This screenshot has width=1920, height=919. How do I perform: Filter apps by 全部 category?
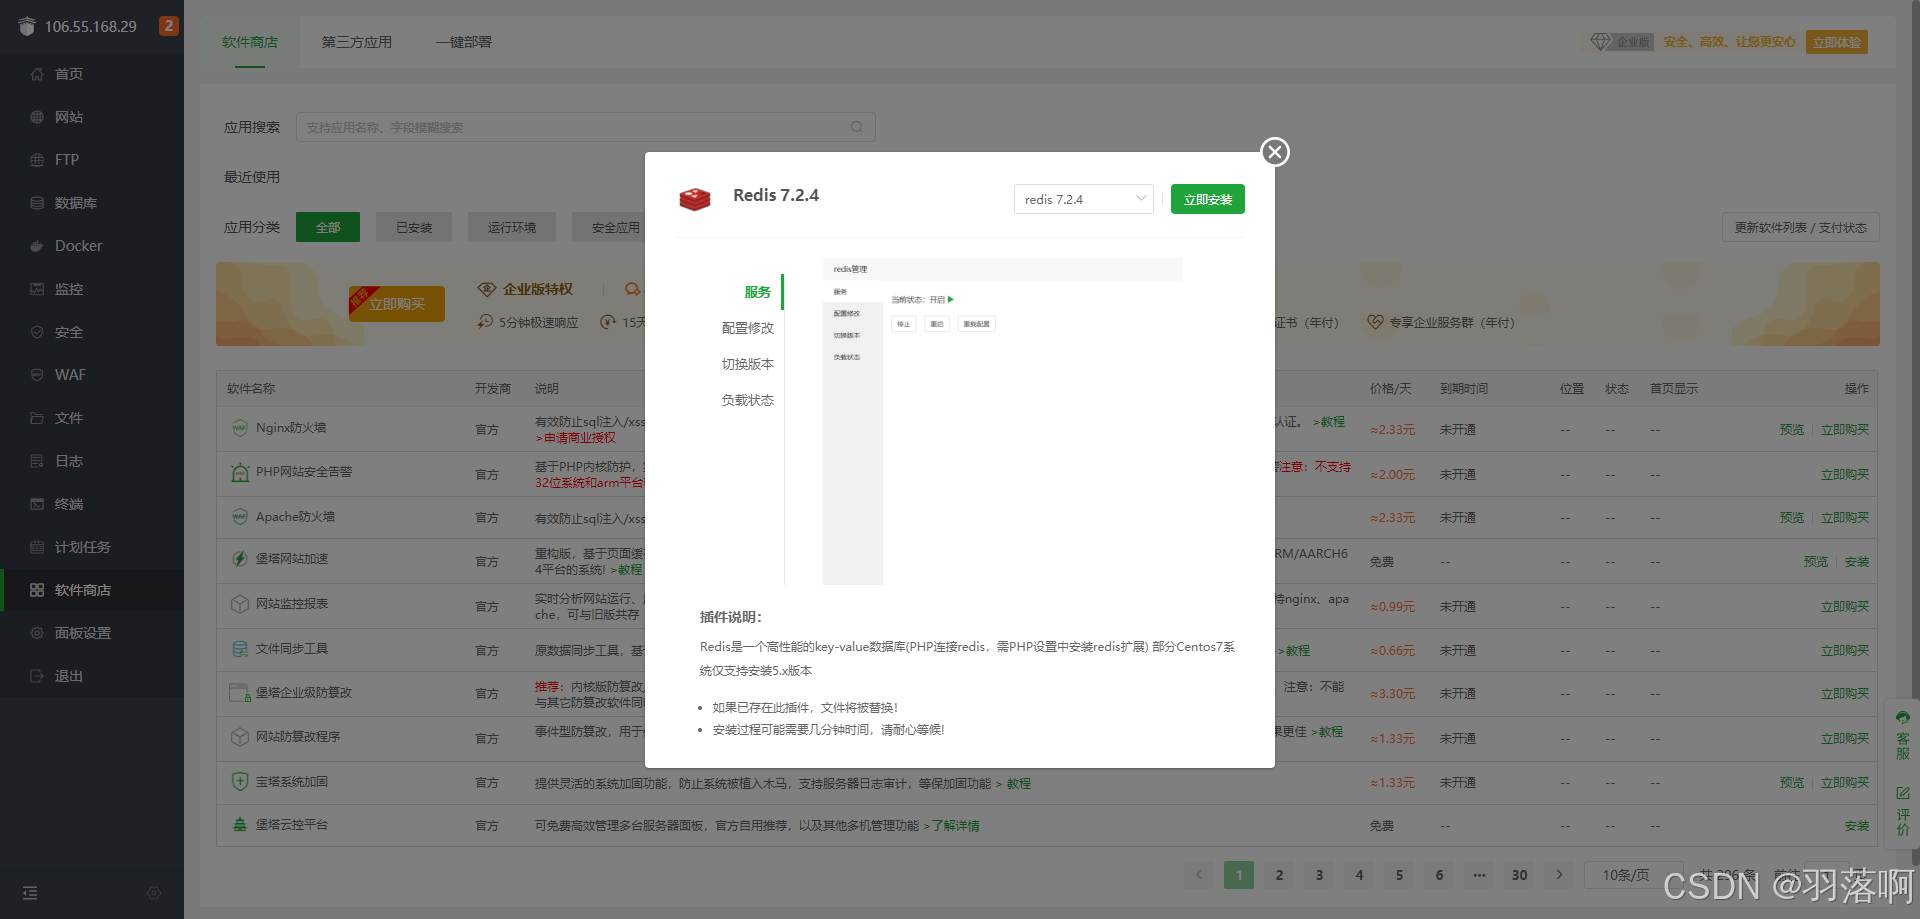tap(328, 227)
